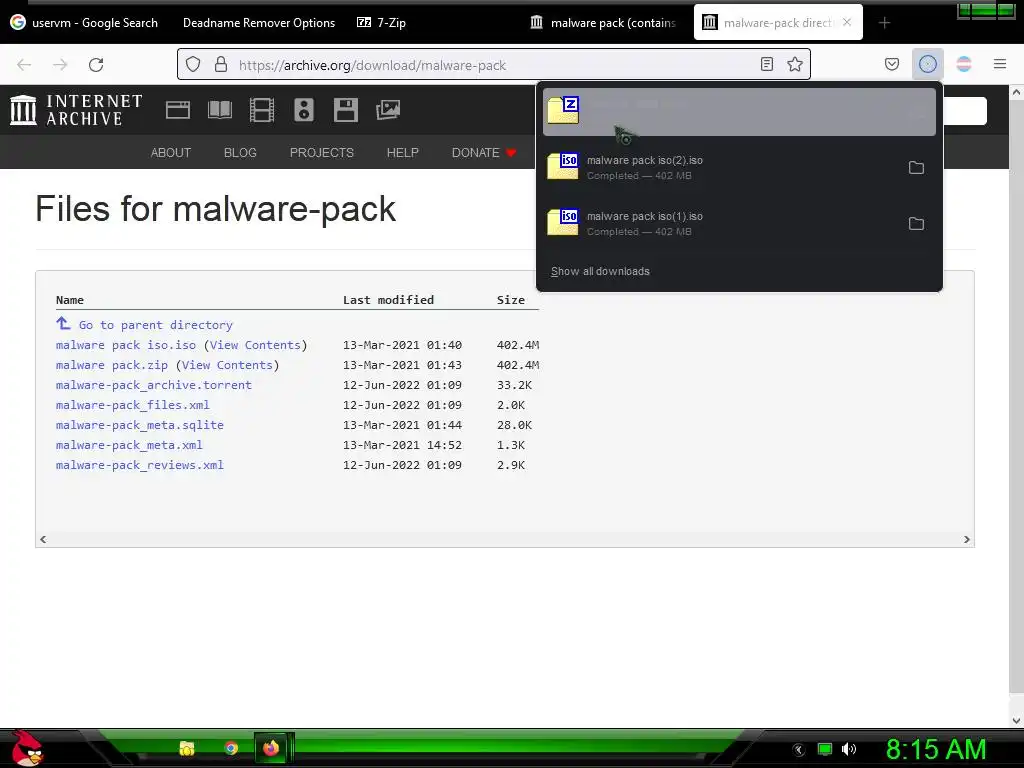Click the padlock site security icon
This screenshot has width=1024, height=768.
coord(221,64)
